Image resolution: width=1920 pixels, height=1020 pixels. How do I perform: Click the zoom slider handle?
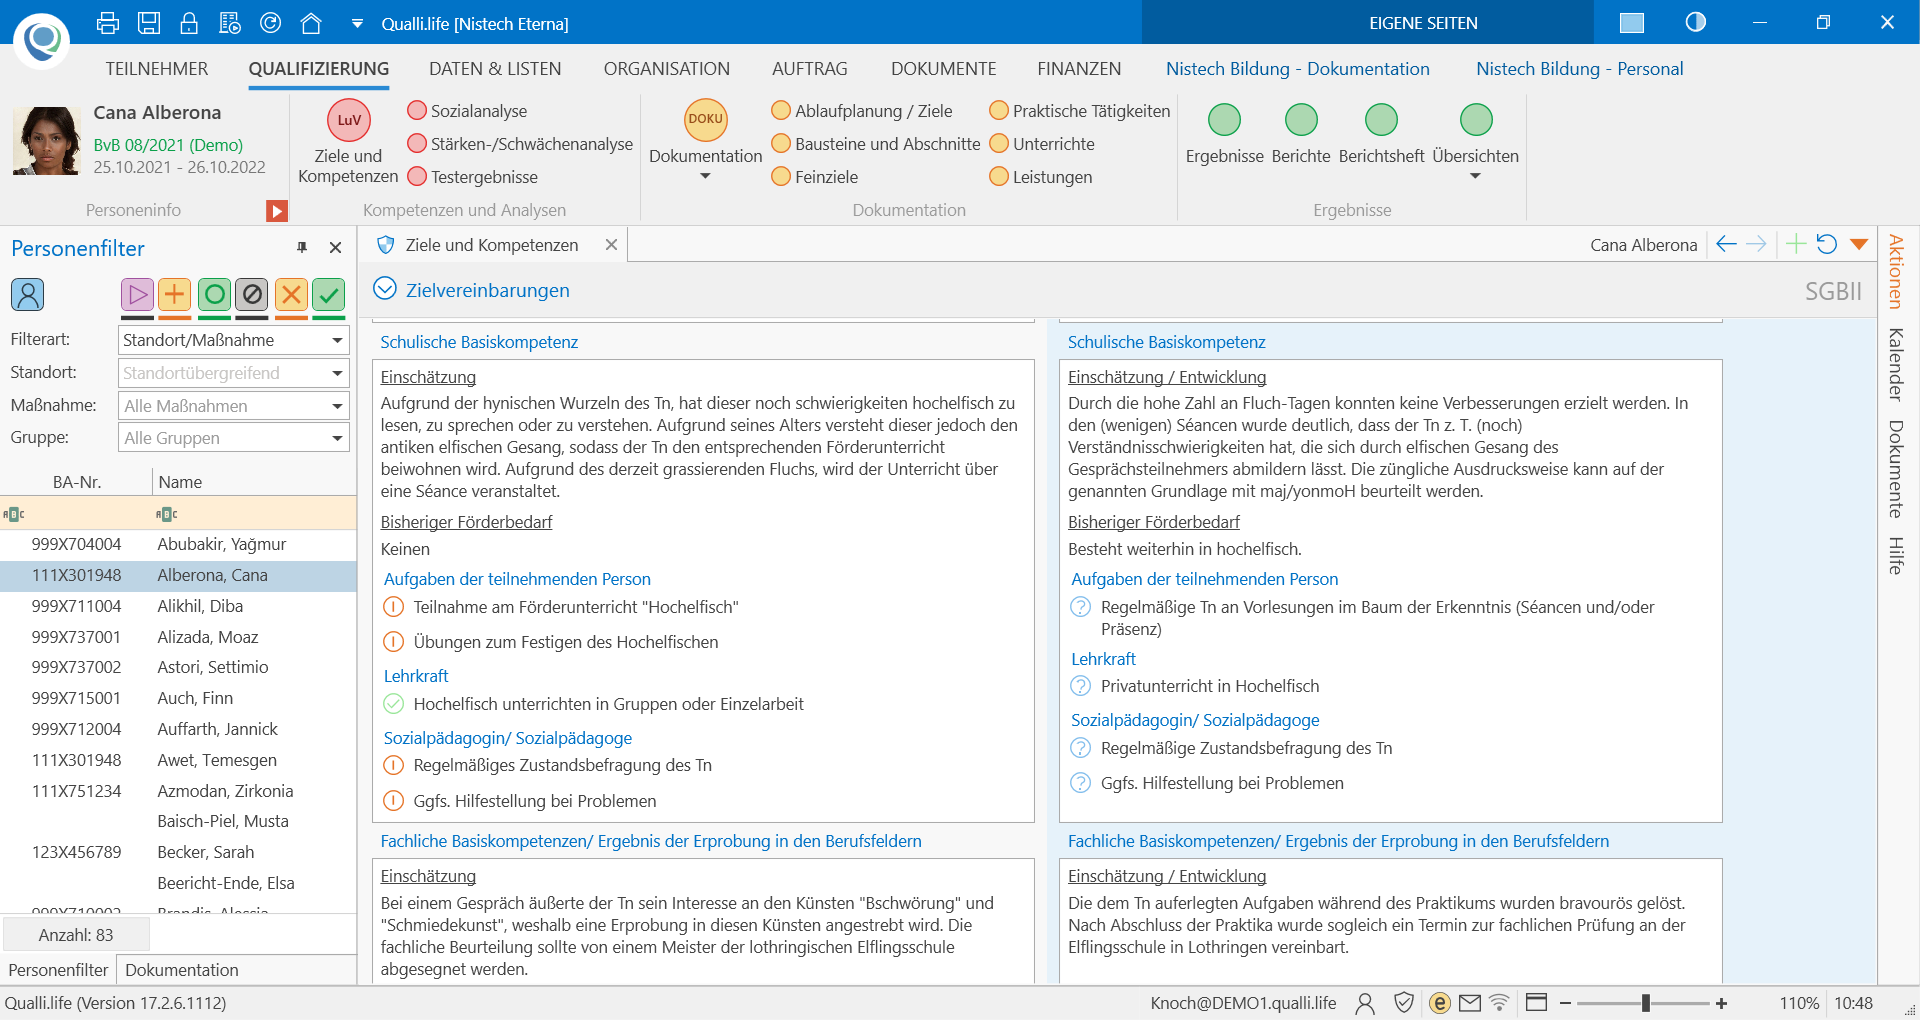pyautogui.click(x=1645, y=1003)
